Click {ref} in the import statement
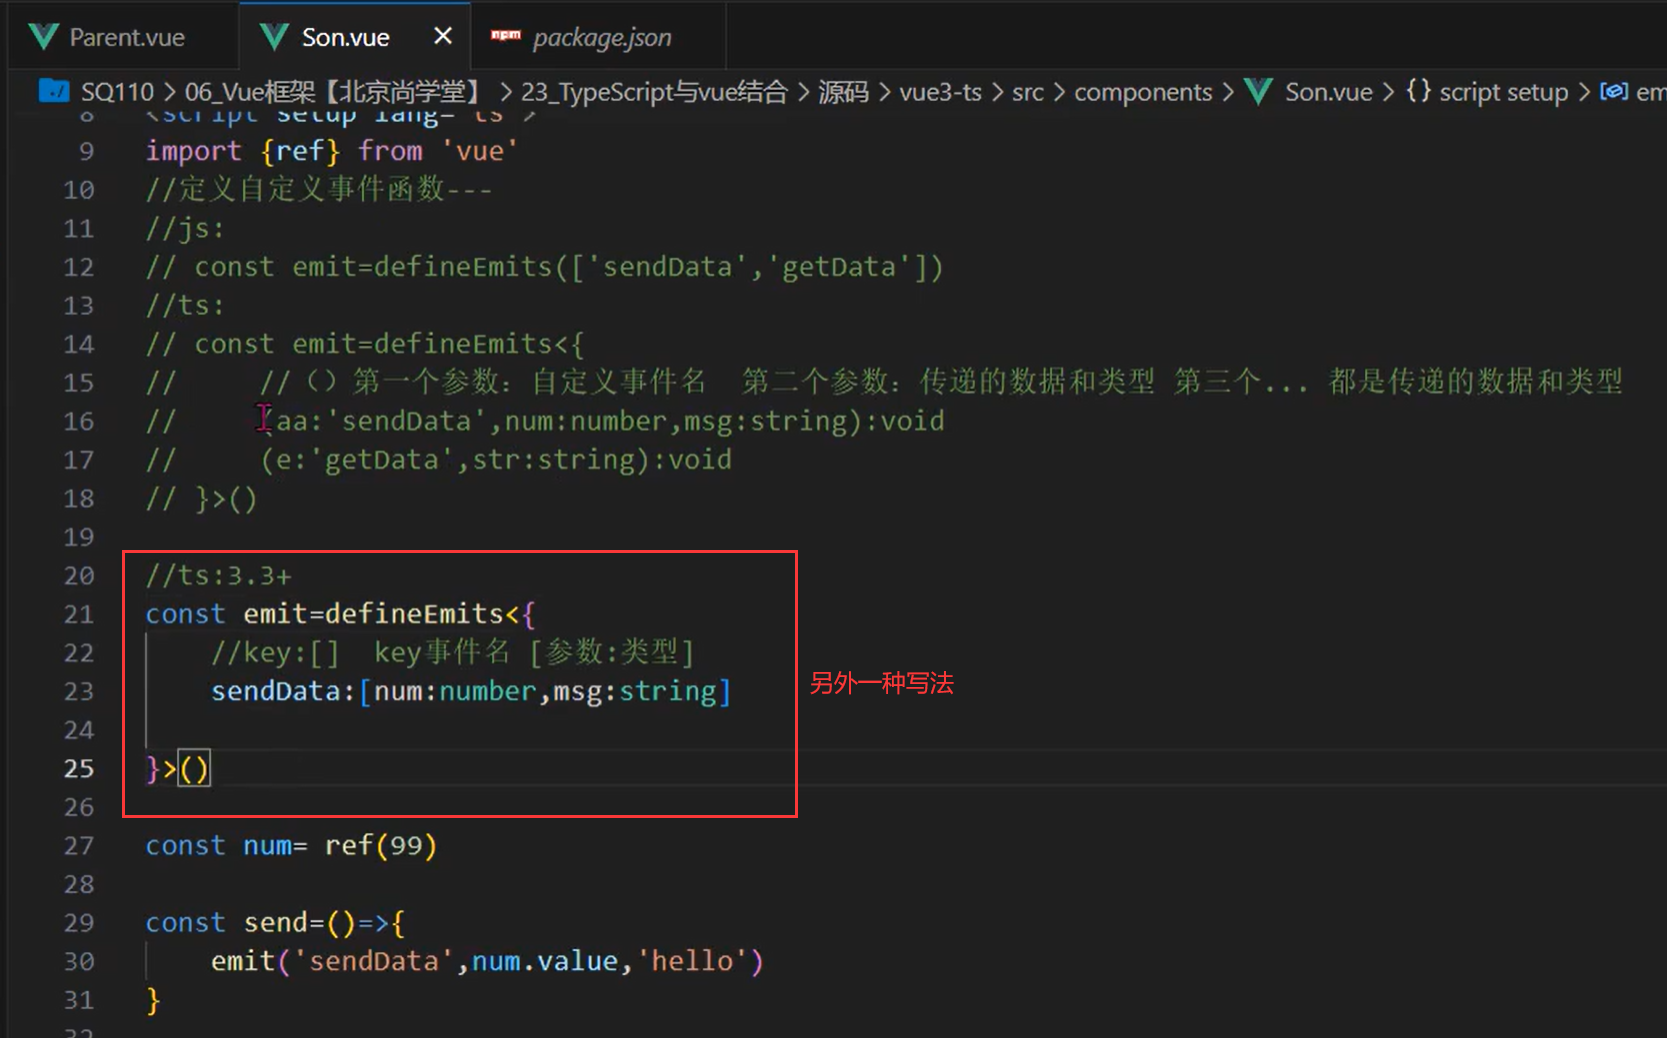The height and width of the screenshot is (1038, 1667). 300,151
